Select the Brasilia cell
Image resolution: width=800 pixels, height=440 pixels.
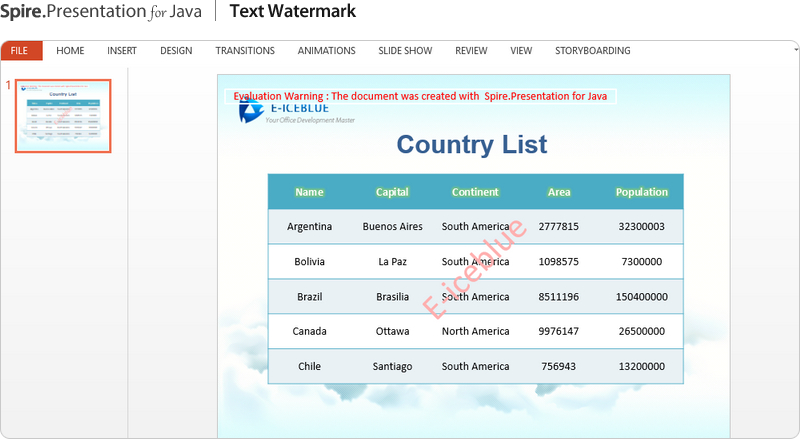coord(392,297)
